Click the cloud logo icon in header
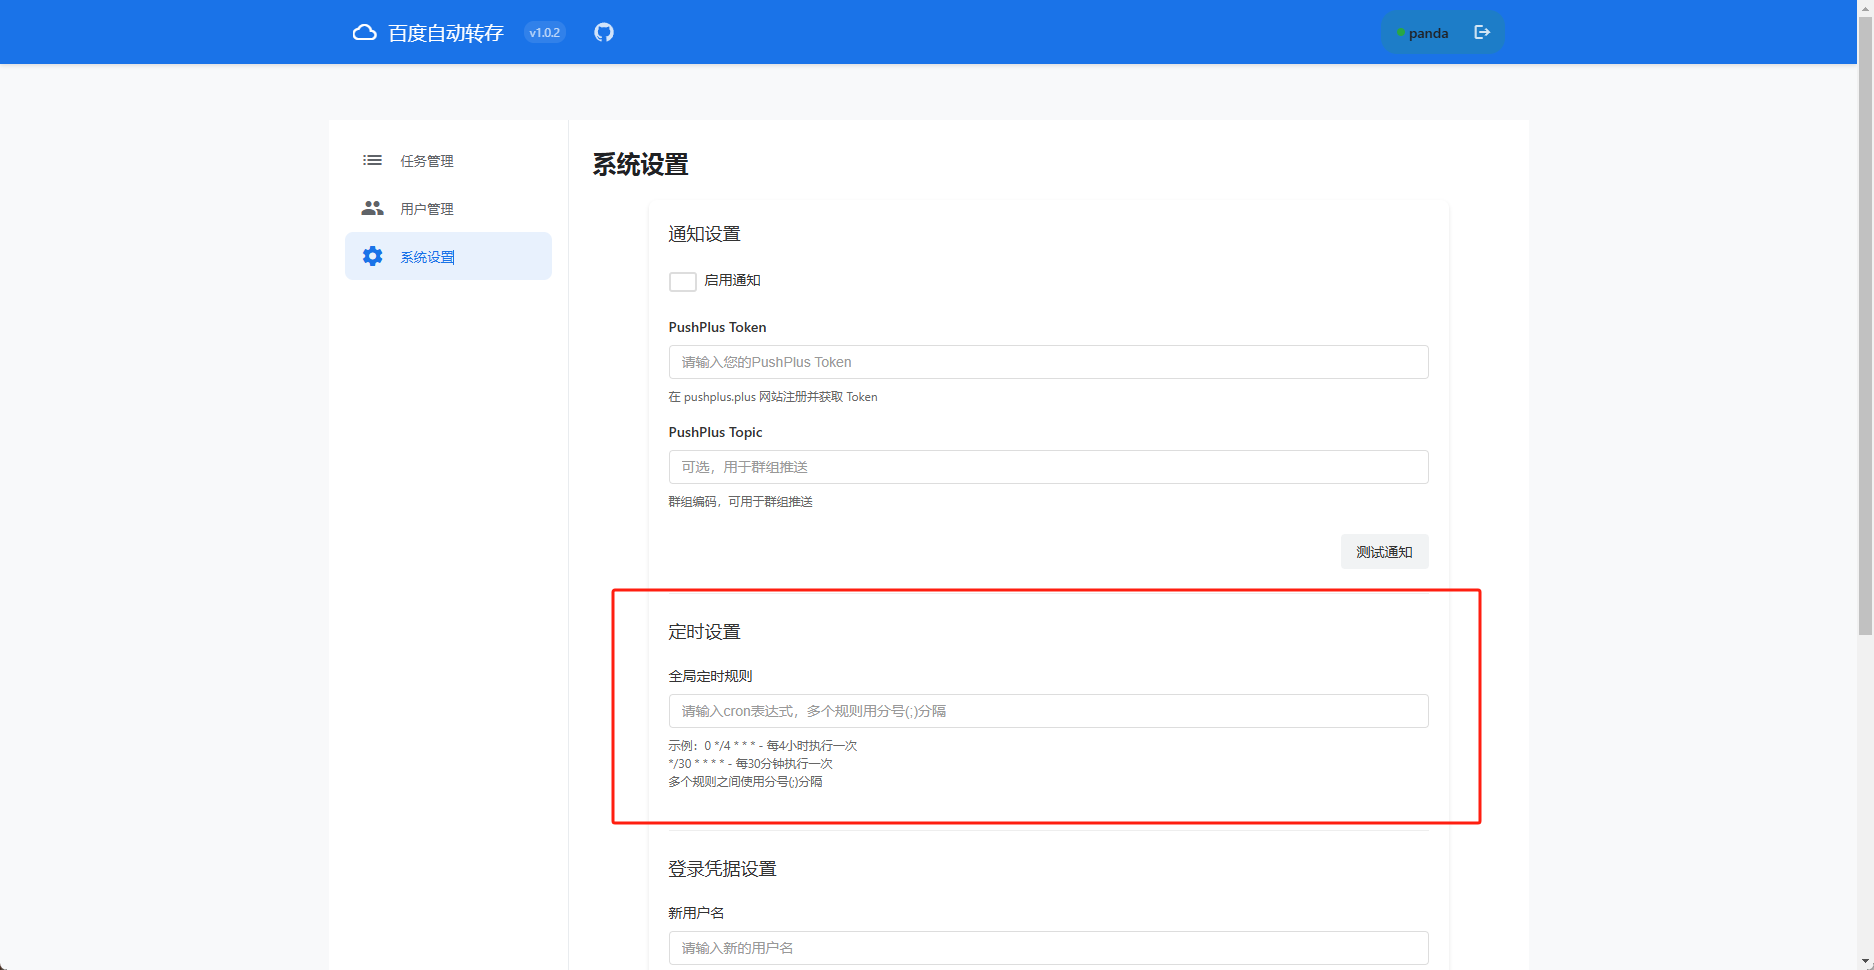1874x970 pixels. (x=365, y=33)
